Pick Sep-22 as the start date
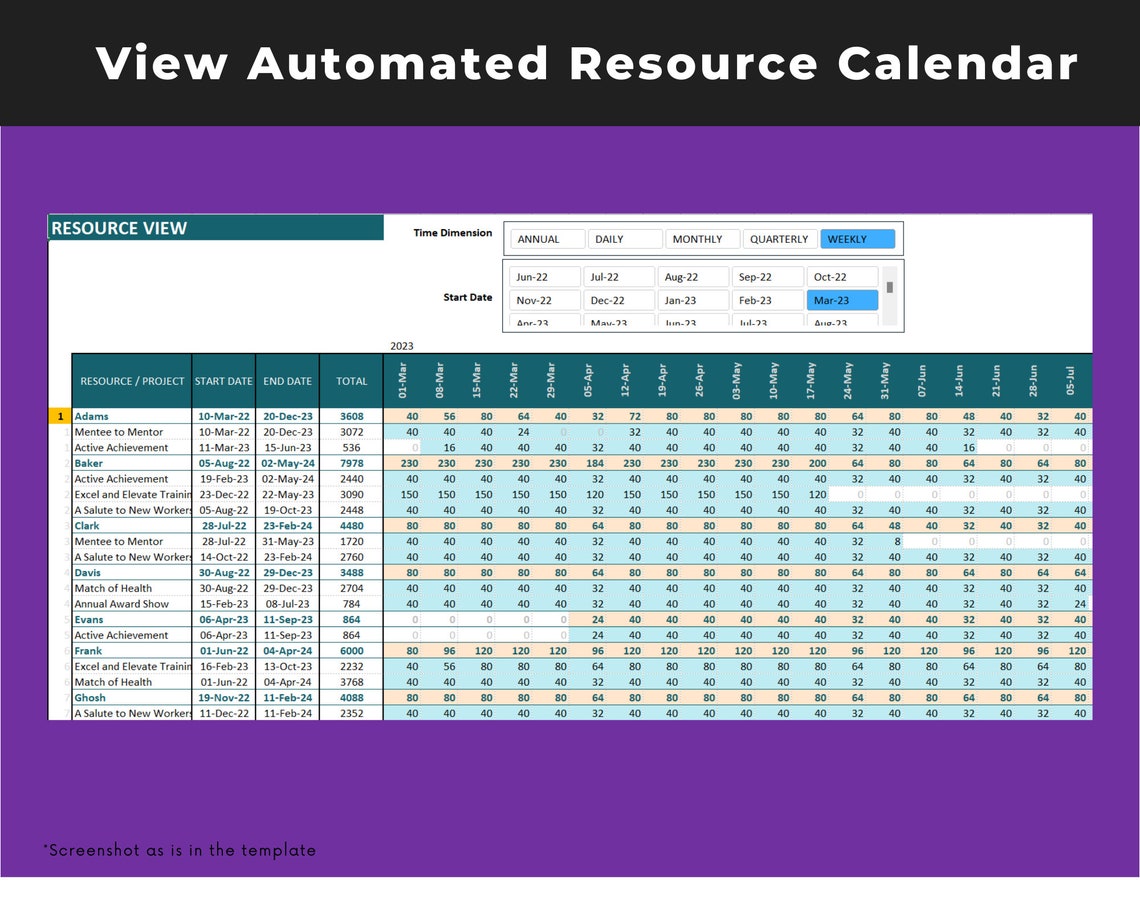Screen dimensions: 1140x912 point(768,277)
